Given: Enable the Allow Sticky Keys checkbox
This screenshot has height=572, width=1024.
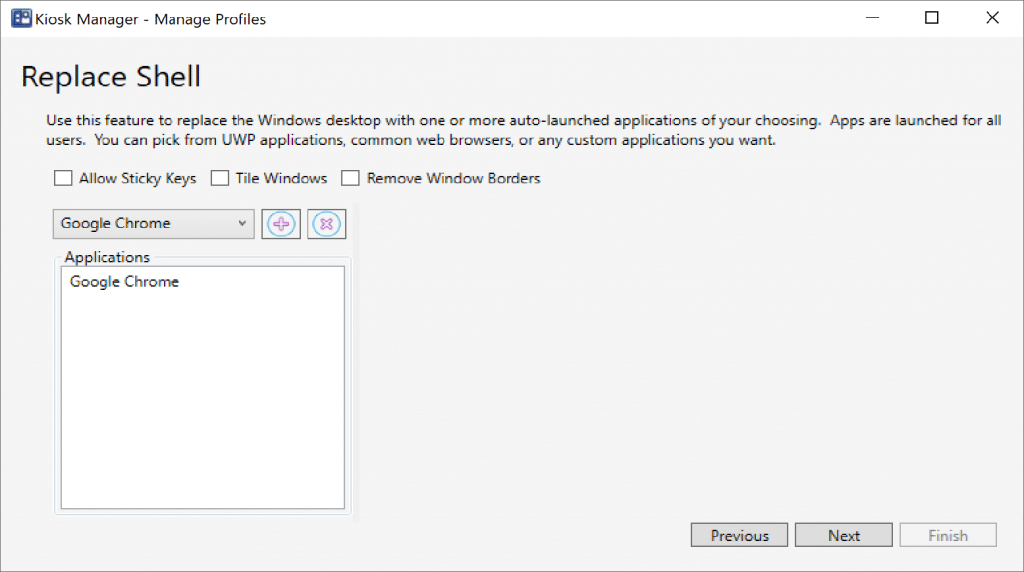Looking at the screenshot, I should 63,178.
